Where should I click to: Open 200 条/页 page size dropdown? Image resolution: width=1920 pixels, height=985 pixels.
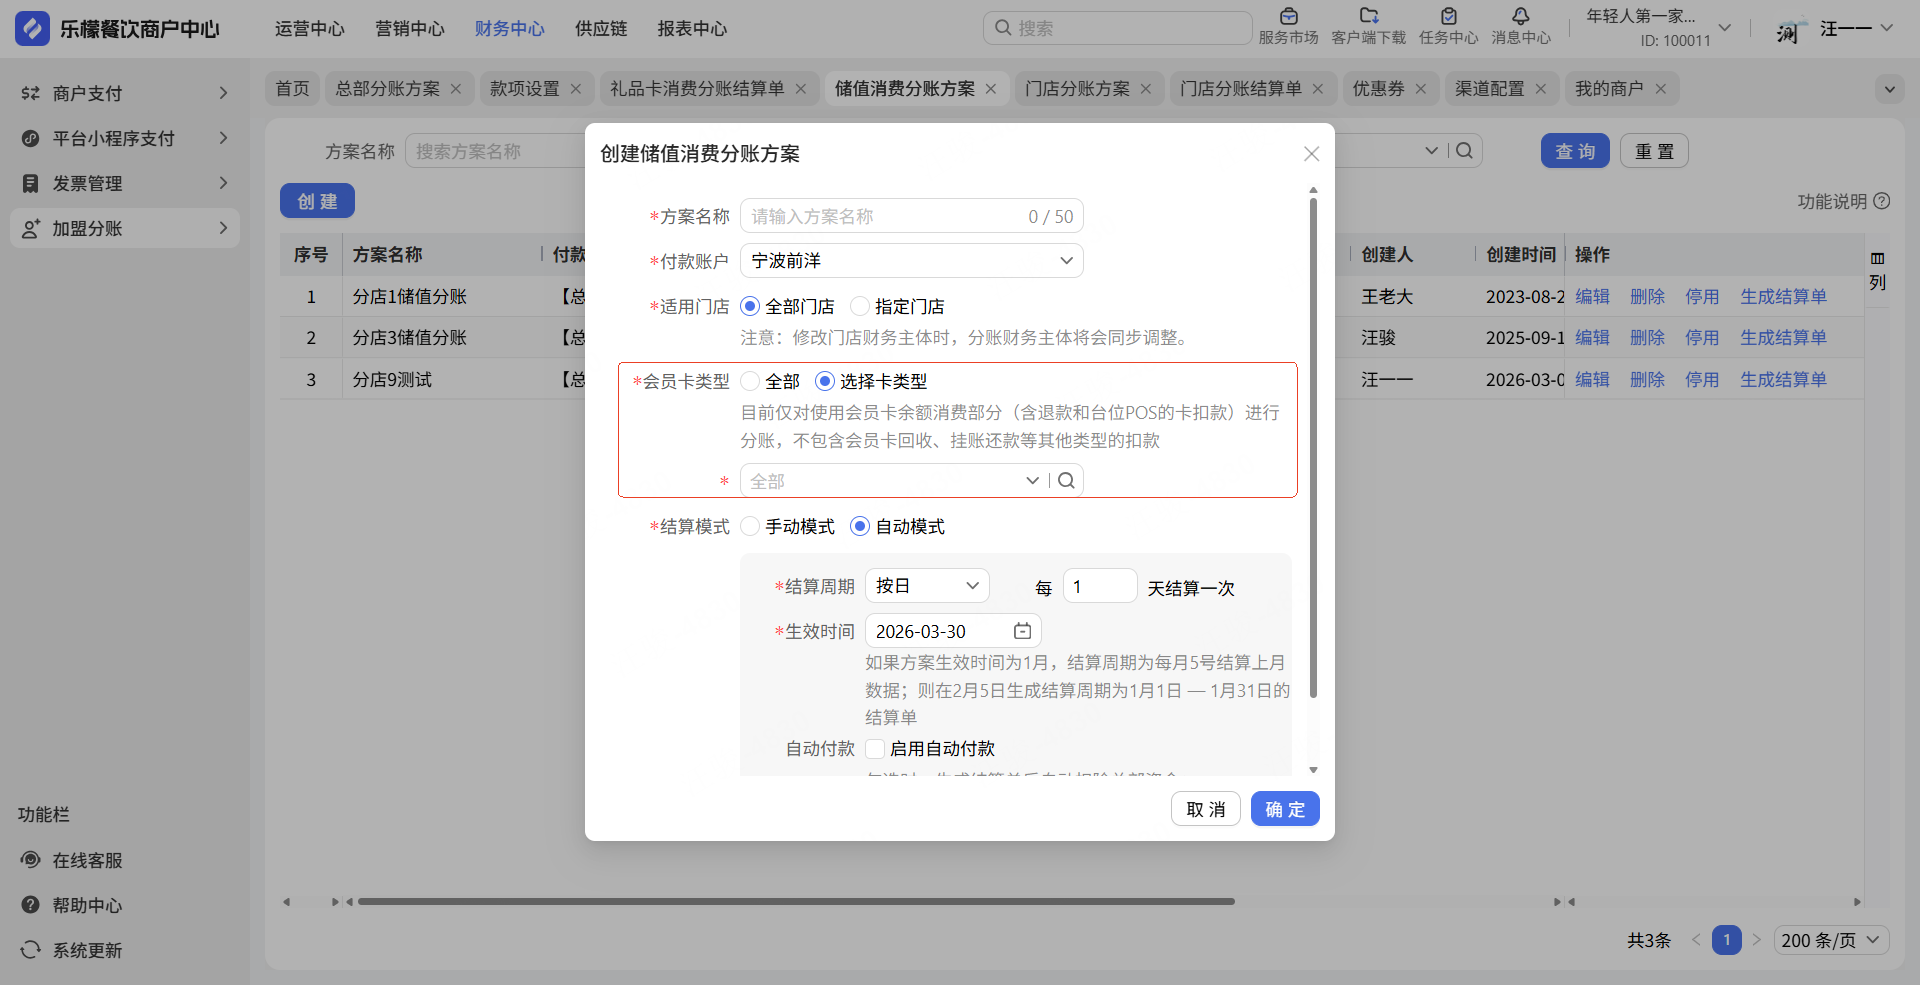click(1832, 940)
